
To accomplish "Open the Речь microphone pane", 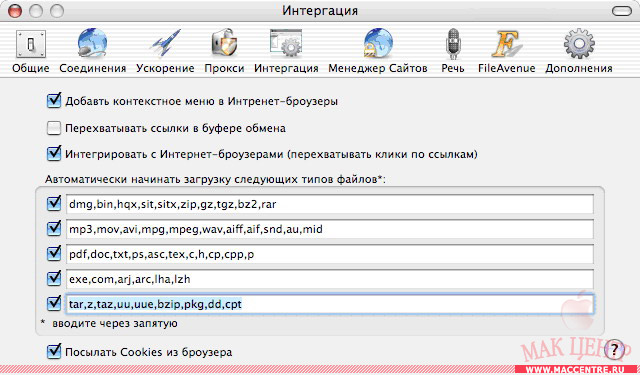I will tap(453, 51).
